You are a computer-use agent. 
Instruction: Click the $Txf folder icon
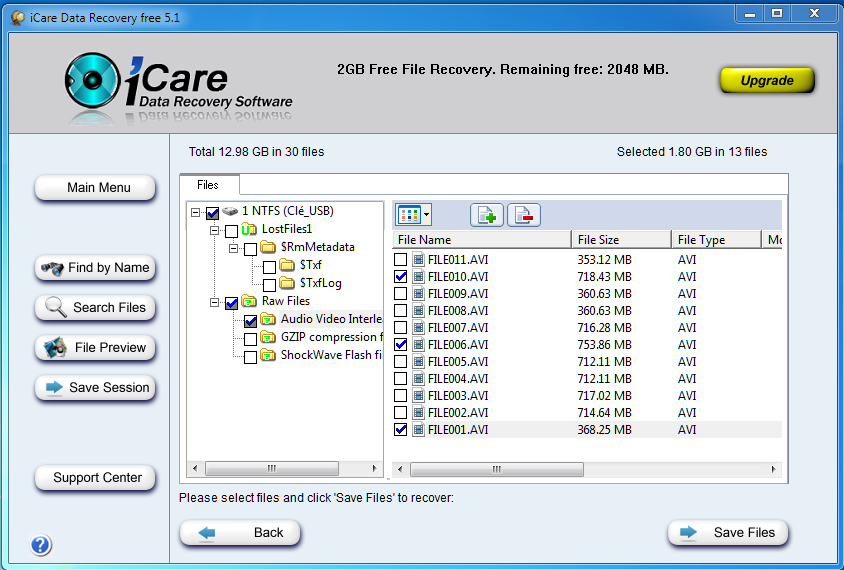(x=287, y=265)
